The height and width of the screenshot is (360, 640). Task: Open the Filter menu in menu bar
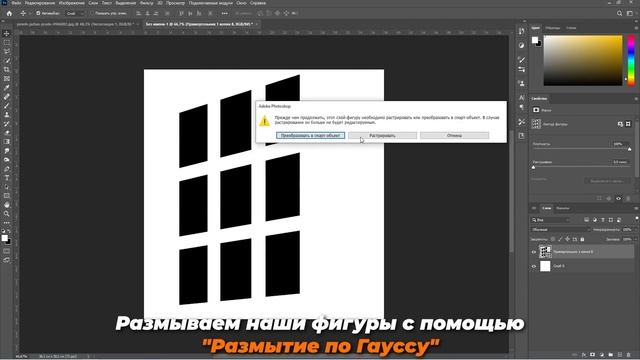coord(146,3)
